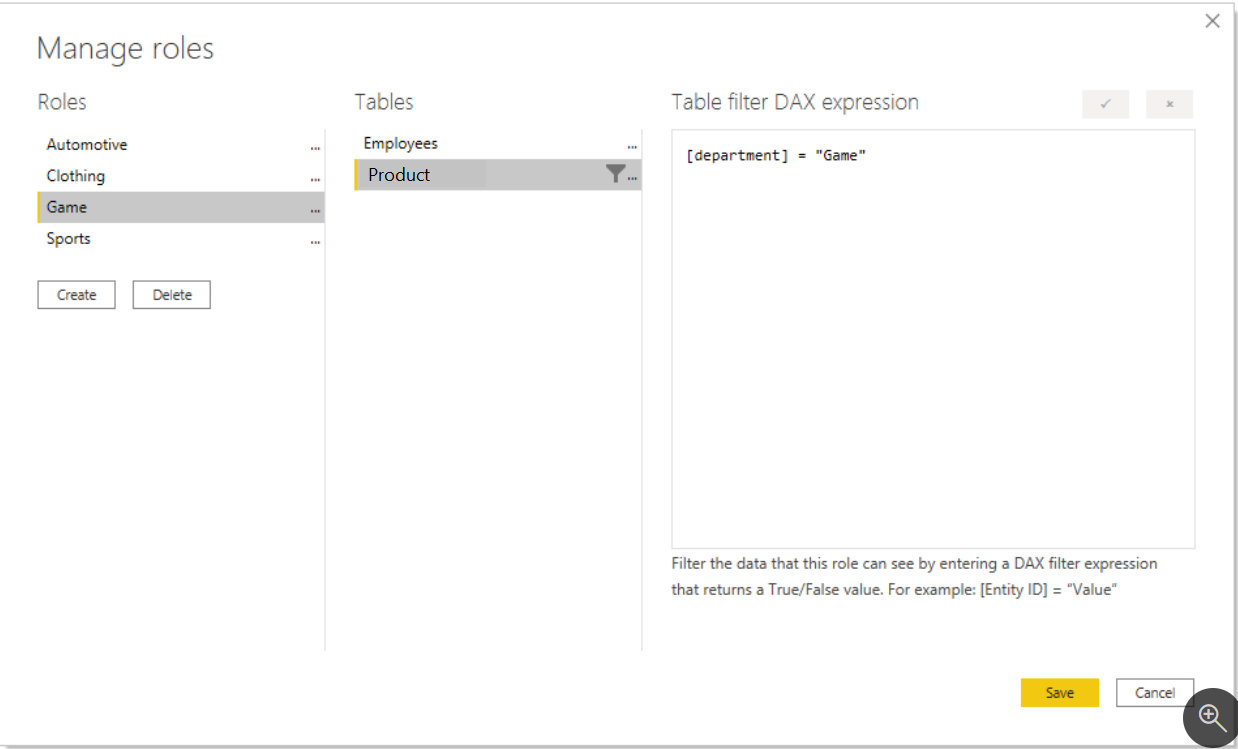
Task: Click the Create role button
Action: pyautogui.click(x=77, y=295)
